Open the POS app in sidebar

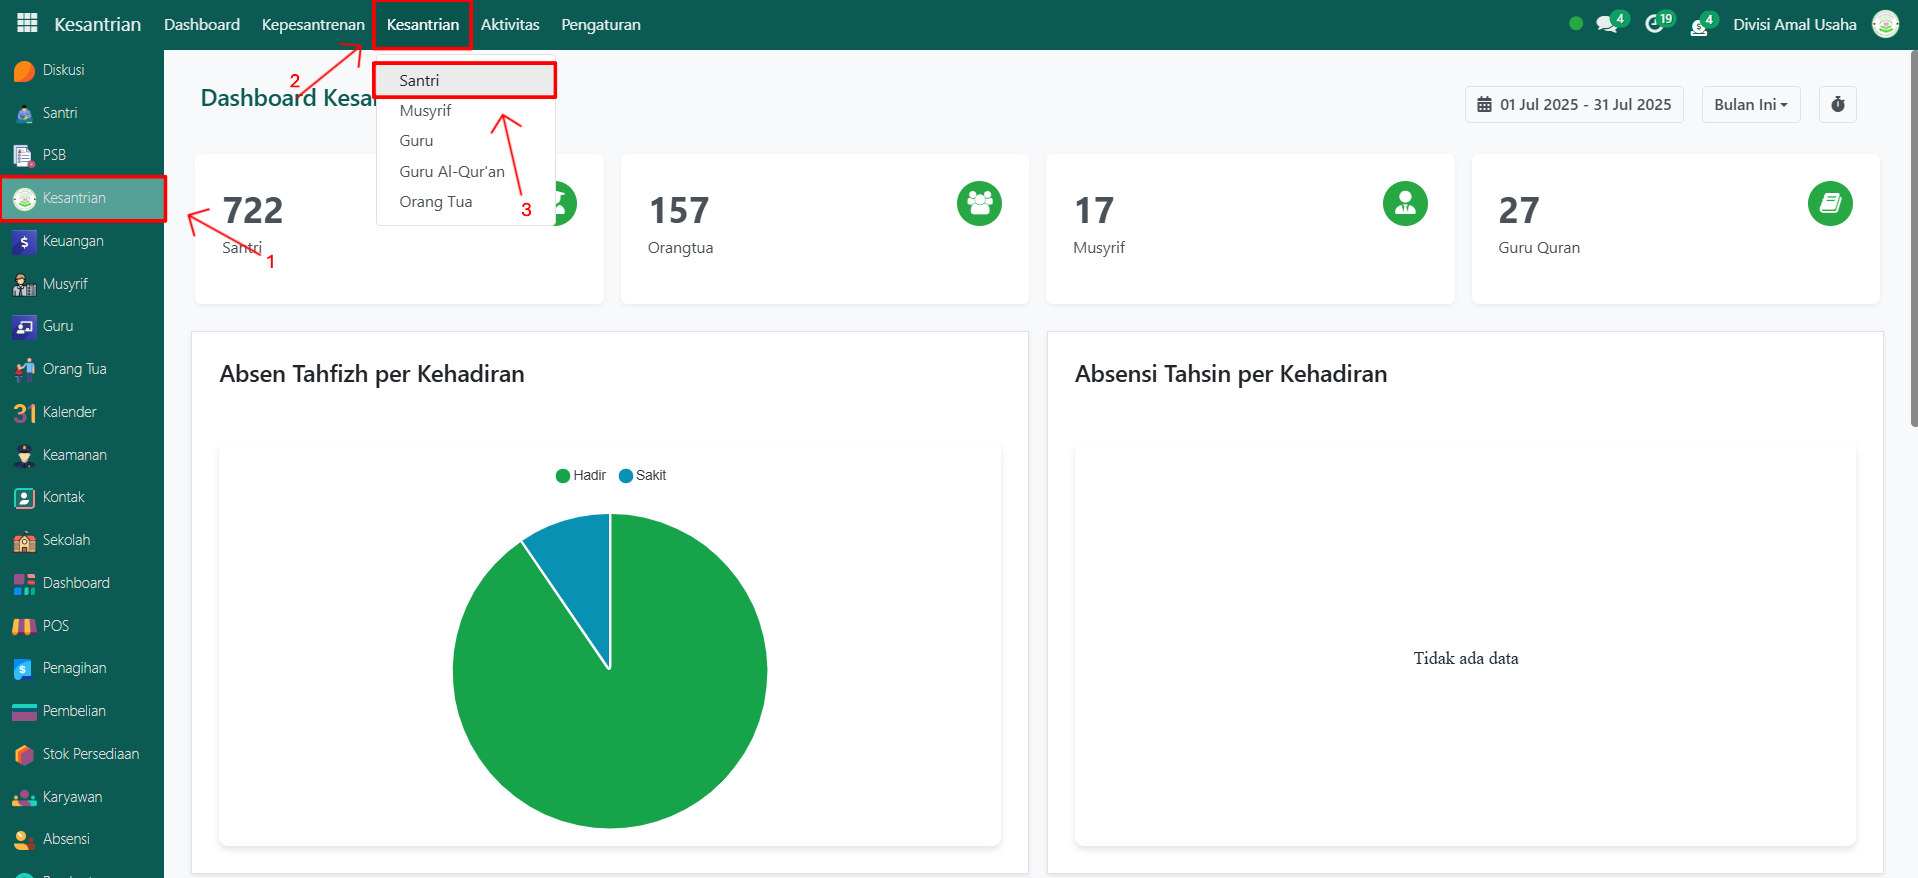coord(55,626)
